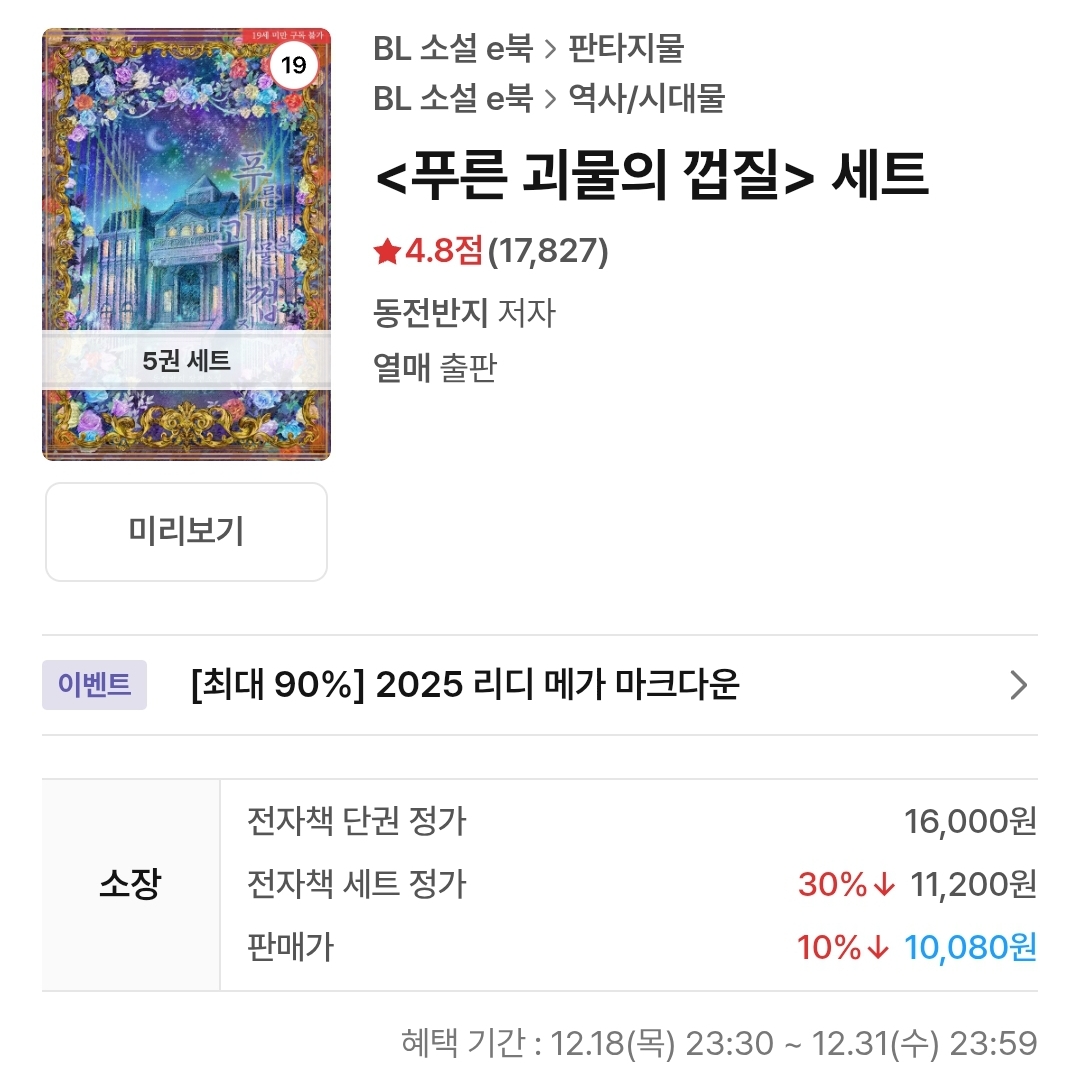
Task: View the 17,827 ratings count
Action: 548,251
